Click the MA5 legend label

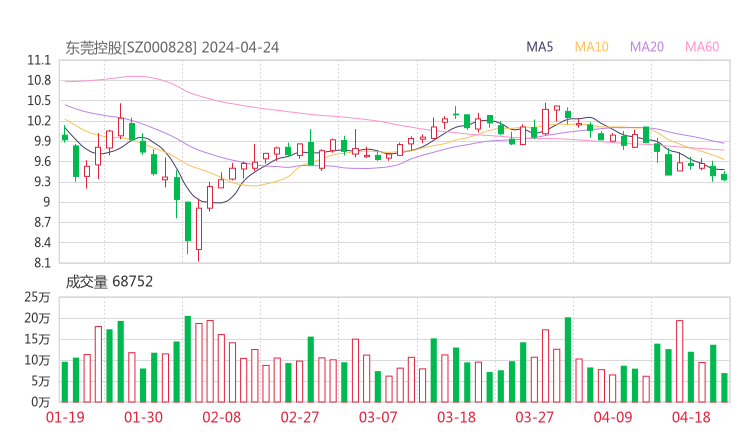click(539, 47)
